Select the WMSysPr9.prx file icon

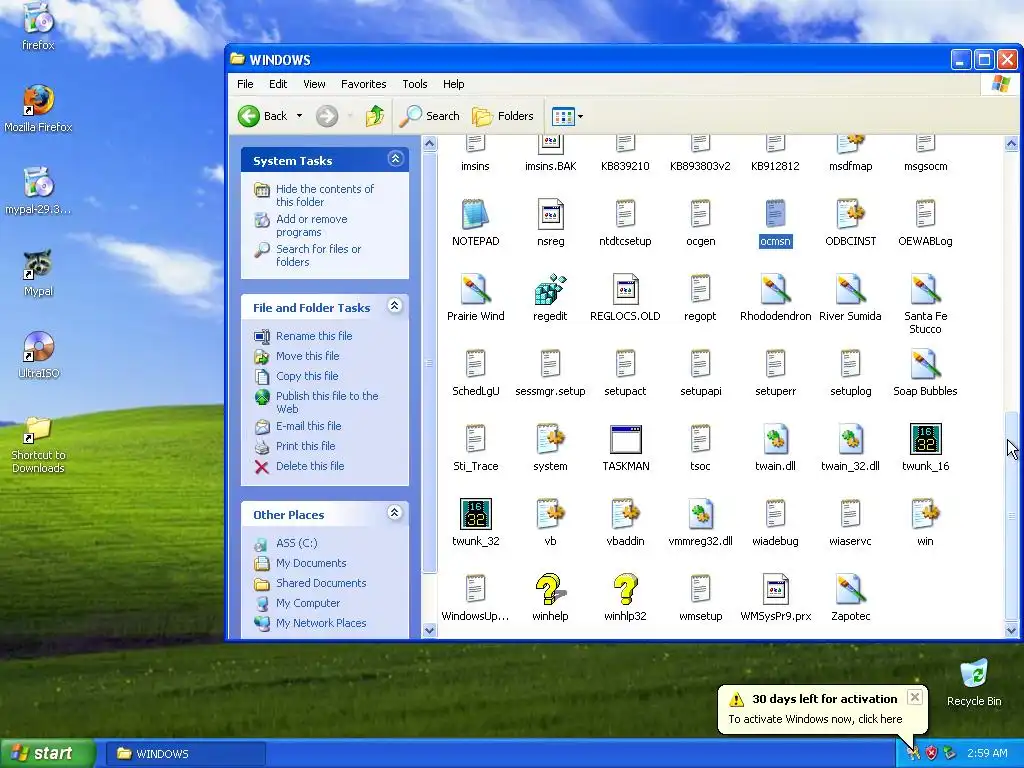click(775, 589)
